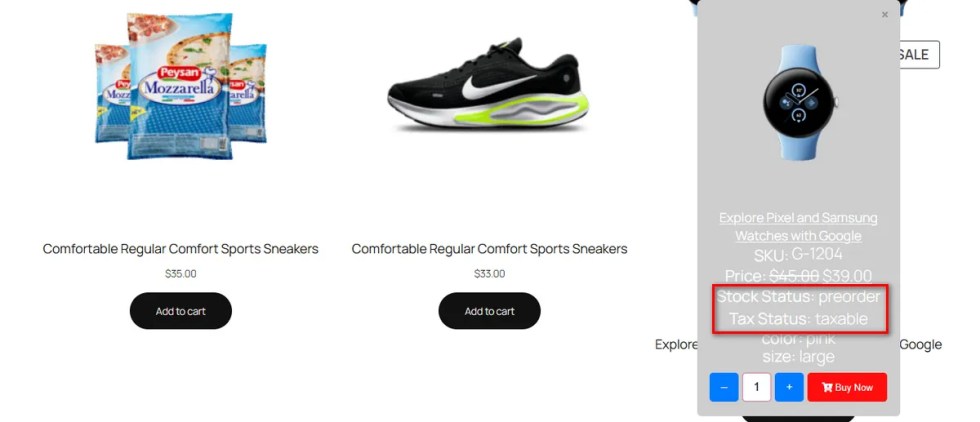Screen dimensions: 980x422
Task: Click the first Comfortable Regular Comfort Sneakers title
Action: coord(181,249)
